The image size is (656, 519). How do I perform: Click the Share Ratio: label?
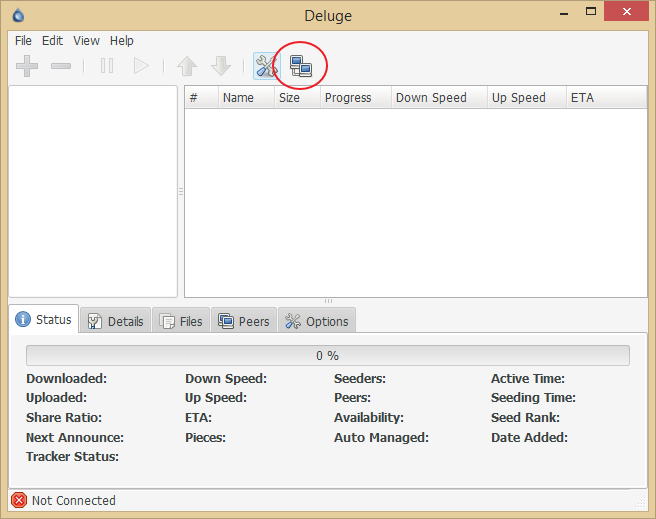pyautogui.click(x=64, y=417)
